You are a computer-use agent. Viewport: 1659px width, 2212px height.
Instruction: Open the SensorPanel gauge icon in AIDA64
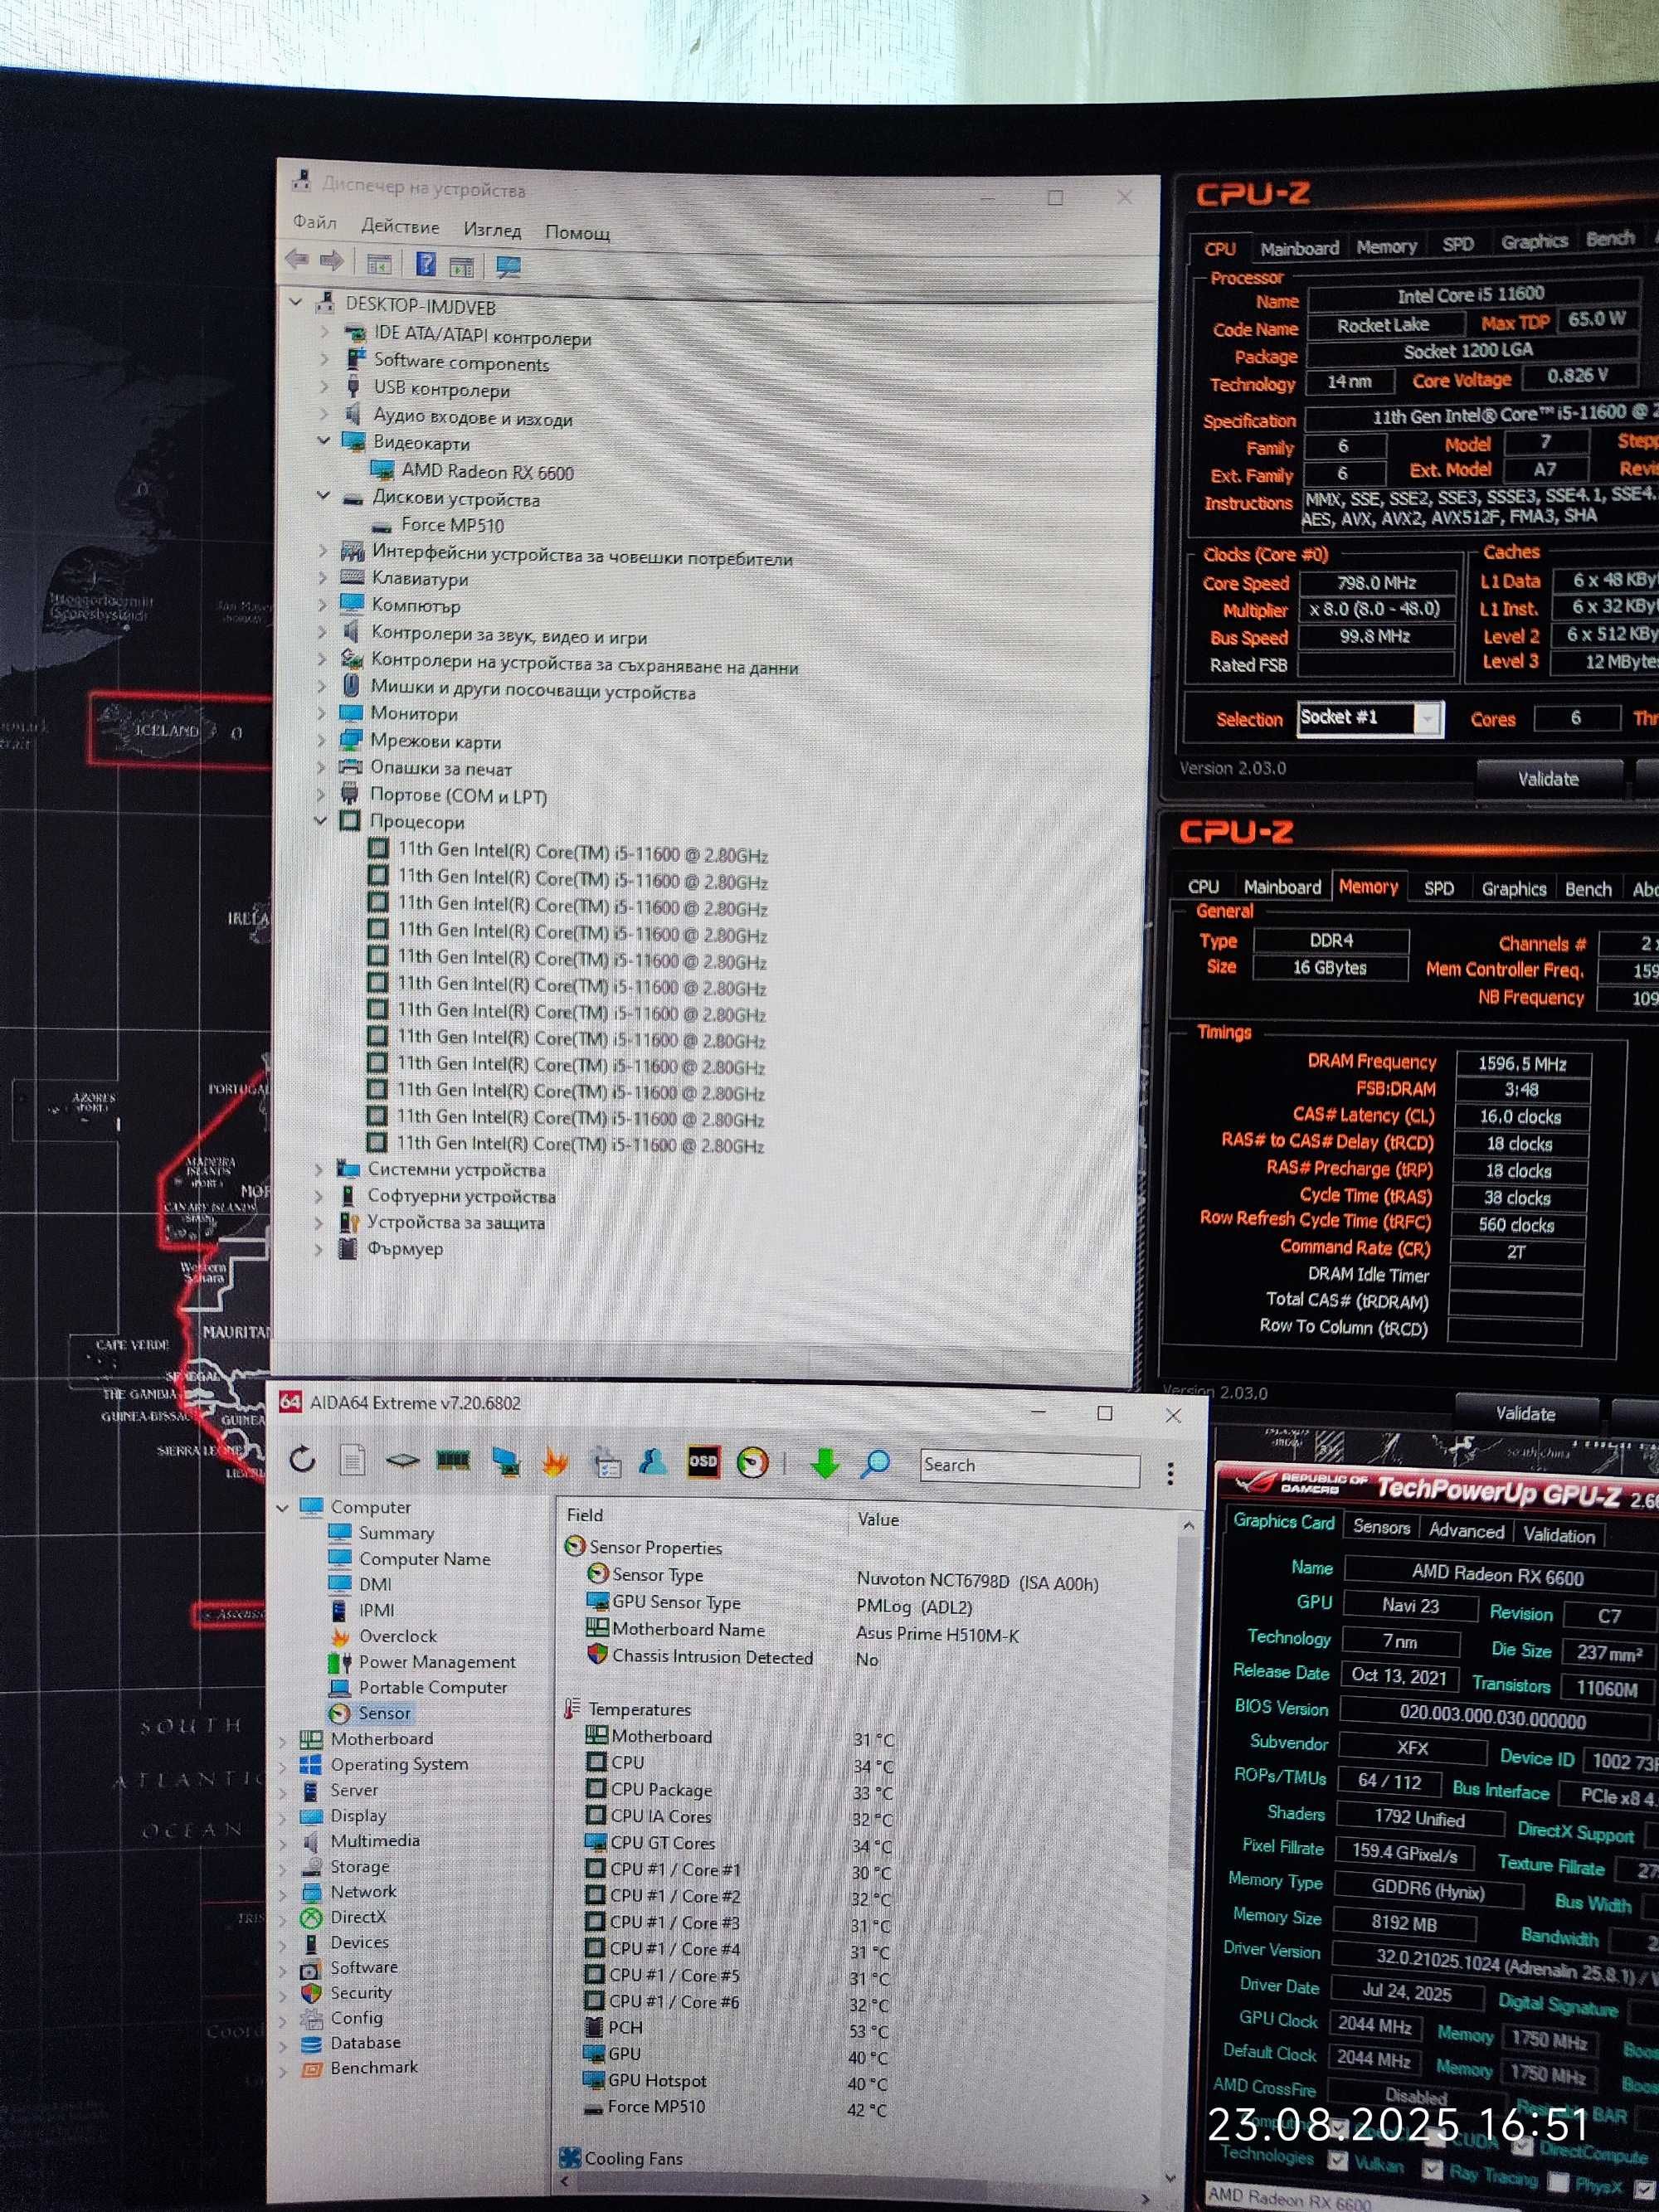pyautogui.click(x=752, y=1463)
